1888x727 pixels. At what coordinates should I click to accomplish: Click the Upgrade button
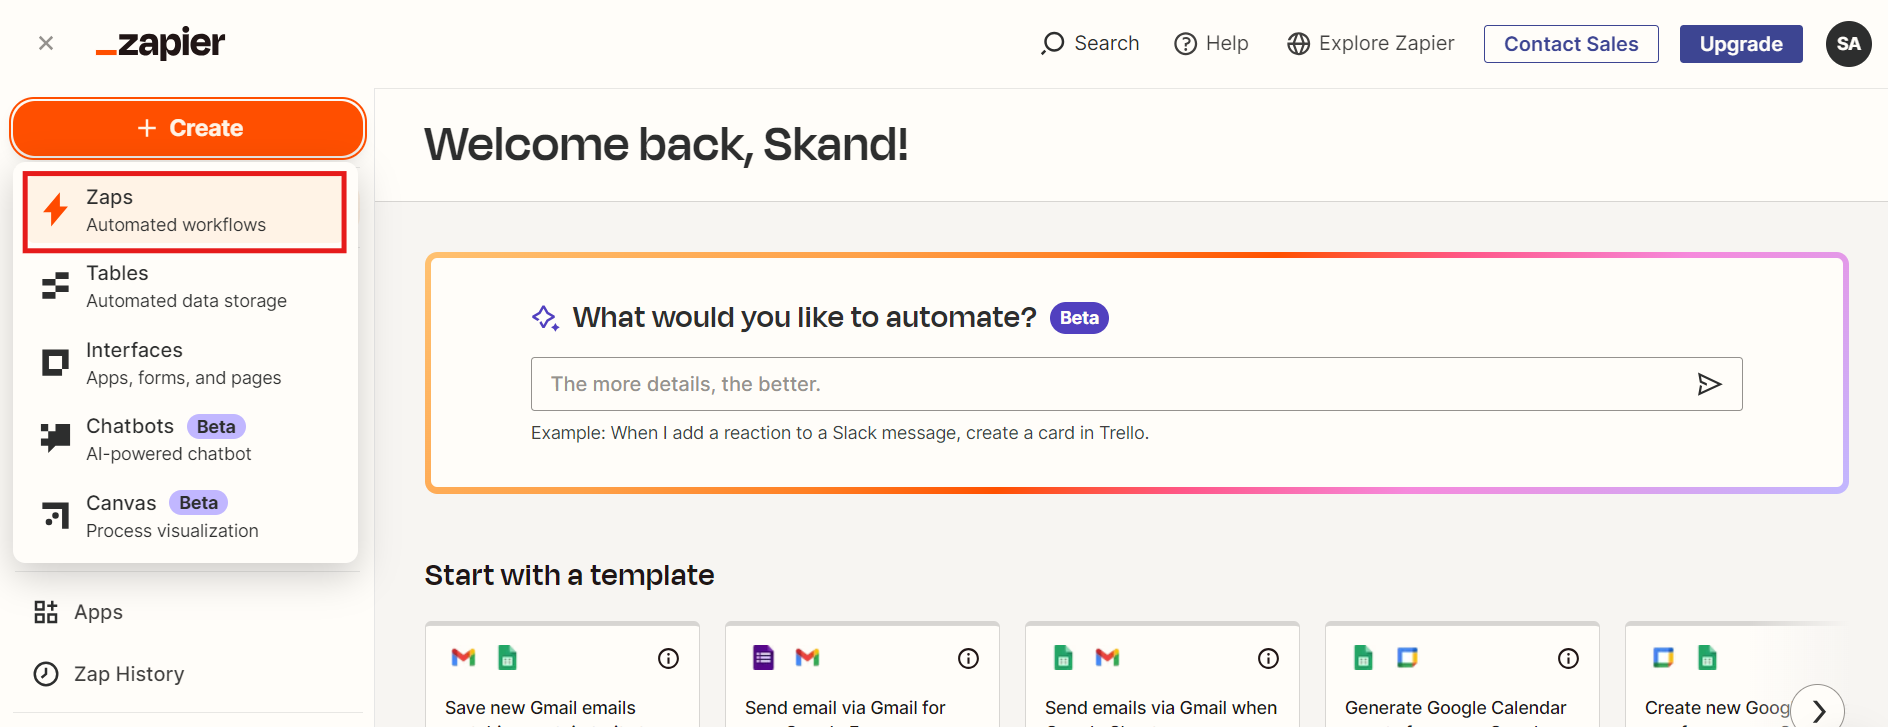tap(1741, 44)
